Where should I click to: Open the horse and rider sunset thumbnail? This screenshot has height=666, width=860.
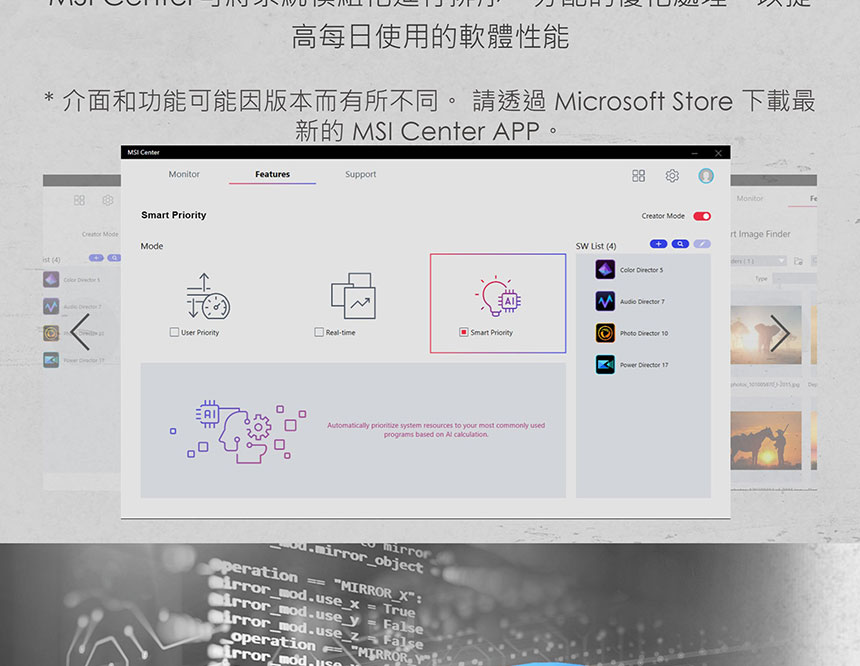766,441
